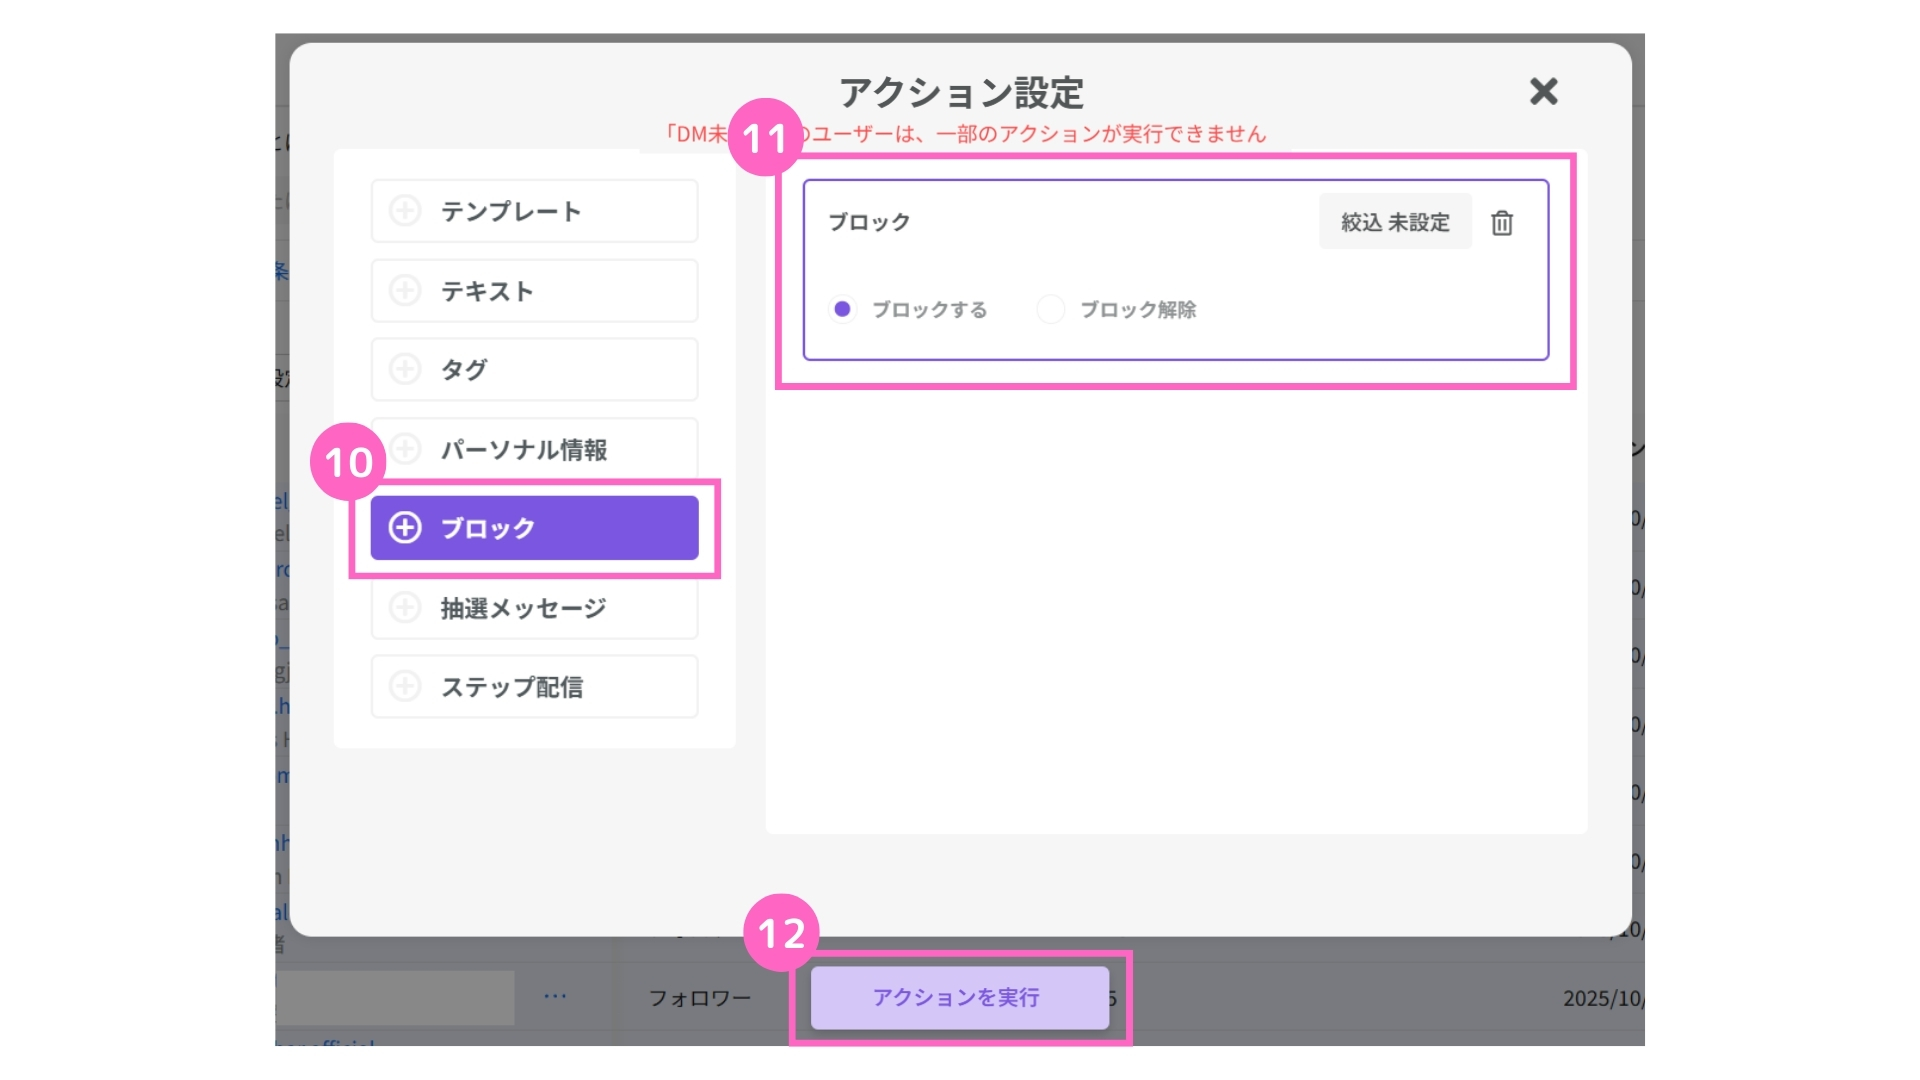Add the 抽選メッセージ action
This screenshot has height=1080, width=1920.
coord(534,607)
